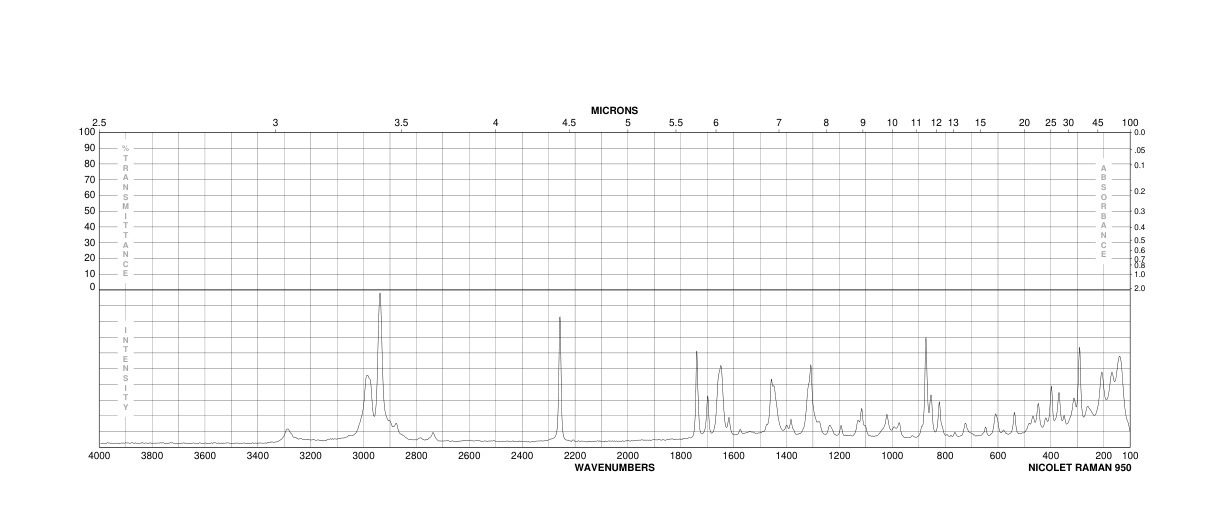Viewport: 1224px width, 528px height.
Task: Click the 1800 wavenumber tick label
Action: pyautogui.click(x=680, y=456)
